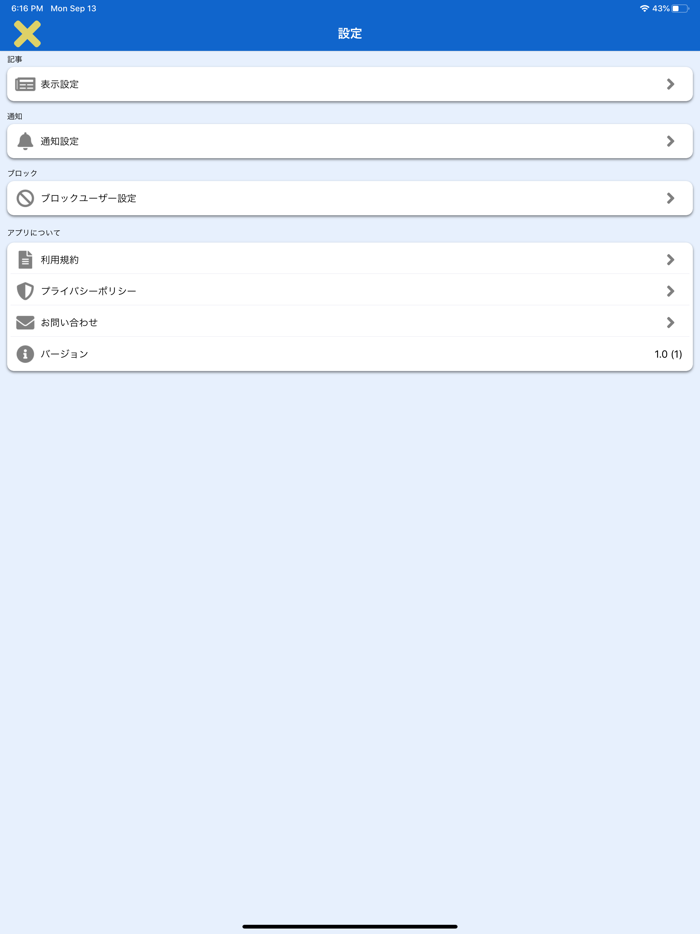Tap the envelope icon for inquiries

click(25, 323)
